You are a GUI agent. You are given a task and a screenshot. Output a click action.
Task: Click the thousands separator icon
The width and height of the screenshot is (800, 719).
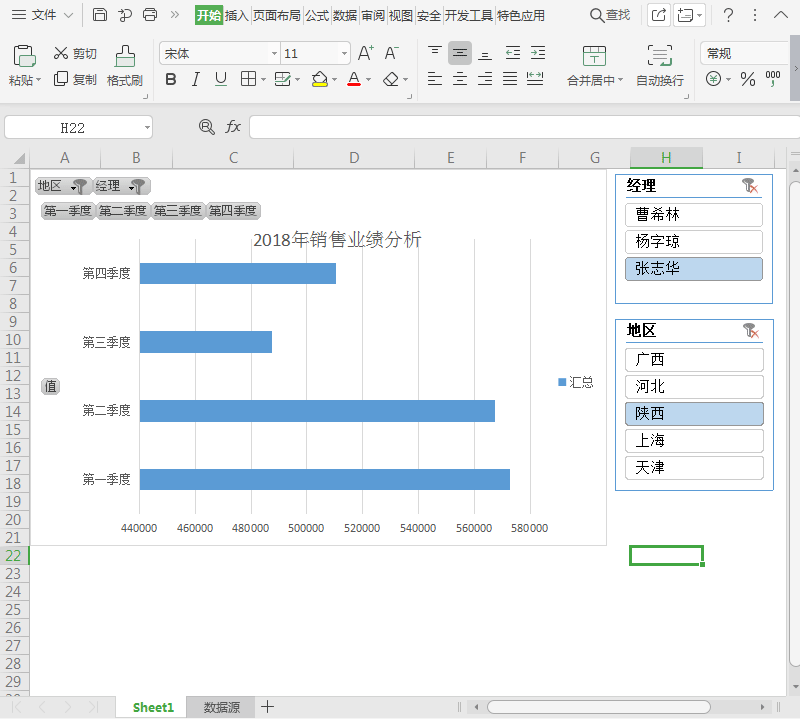tap(773, 78)
